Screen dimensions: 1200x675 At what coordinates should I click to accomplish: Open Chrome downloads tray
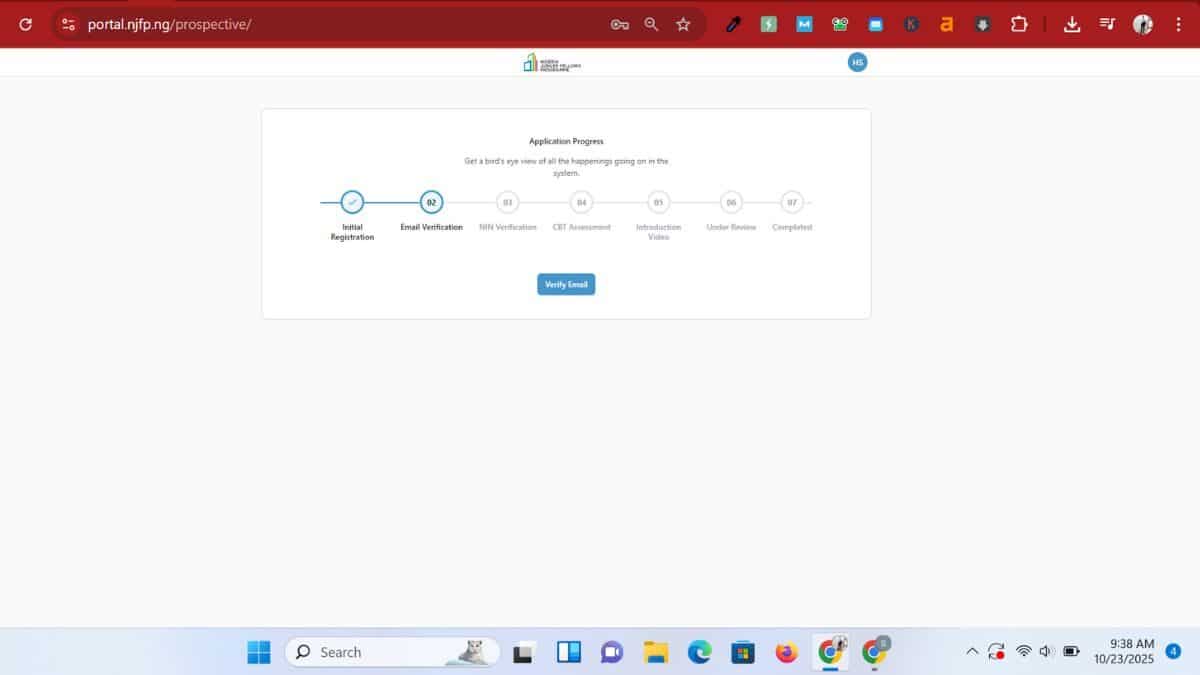(1072, 24)
